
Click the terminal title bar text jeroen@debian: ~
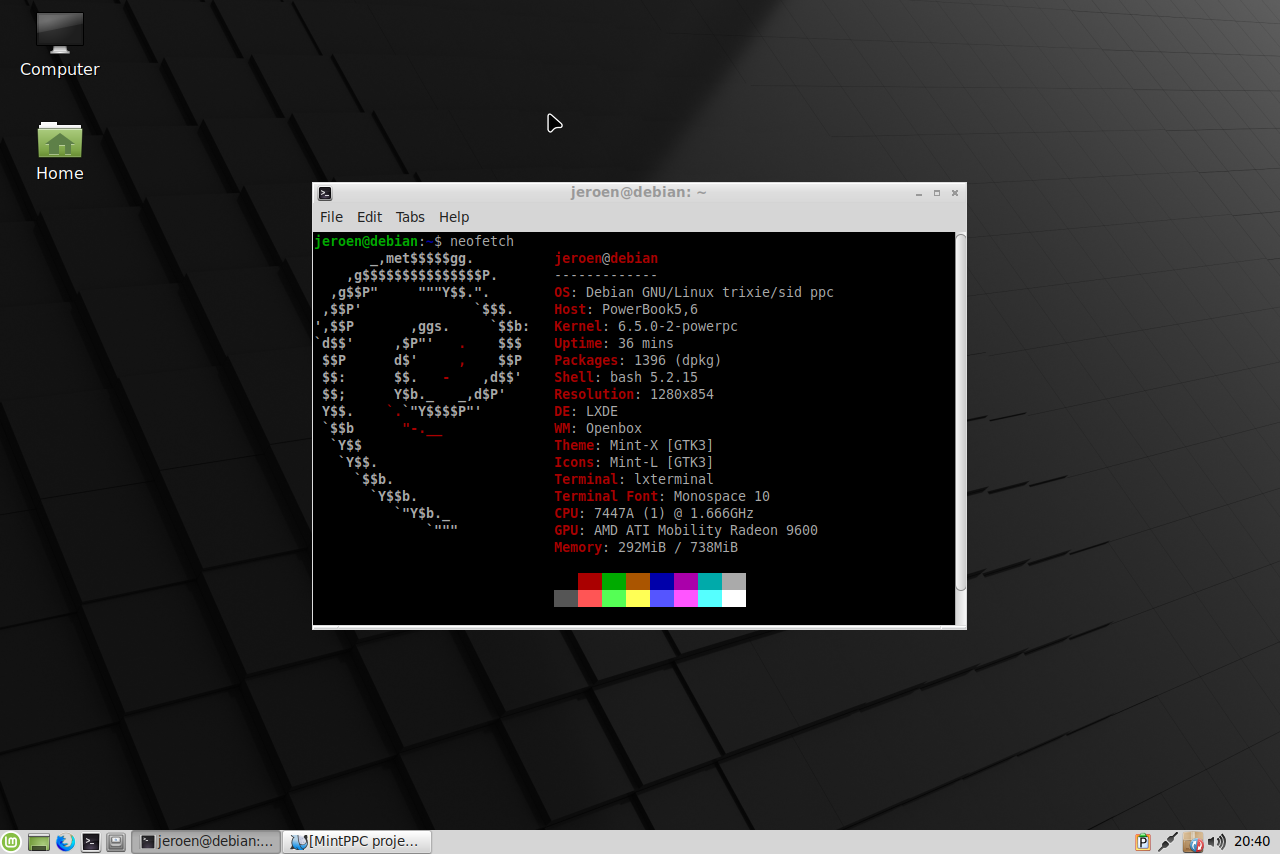point(639,192)
